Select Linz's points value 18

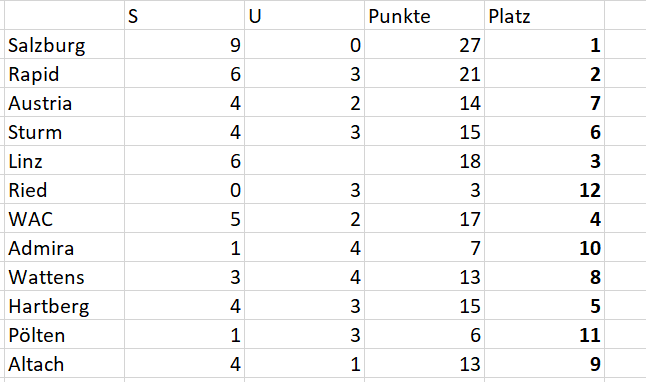click(424, 160)
